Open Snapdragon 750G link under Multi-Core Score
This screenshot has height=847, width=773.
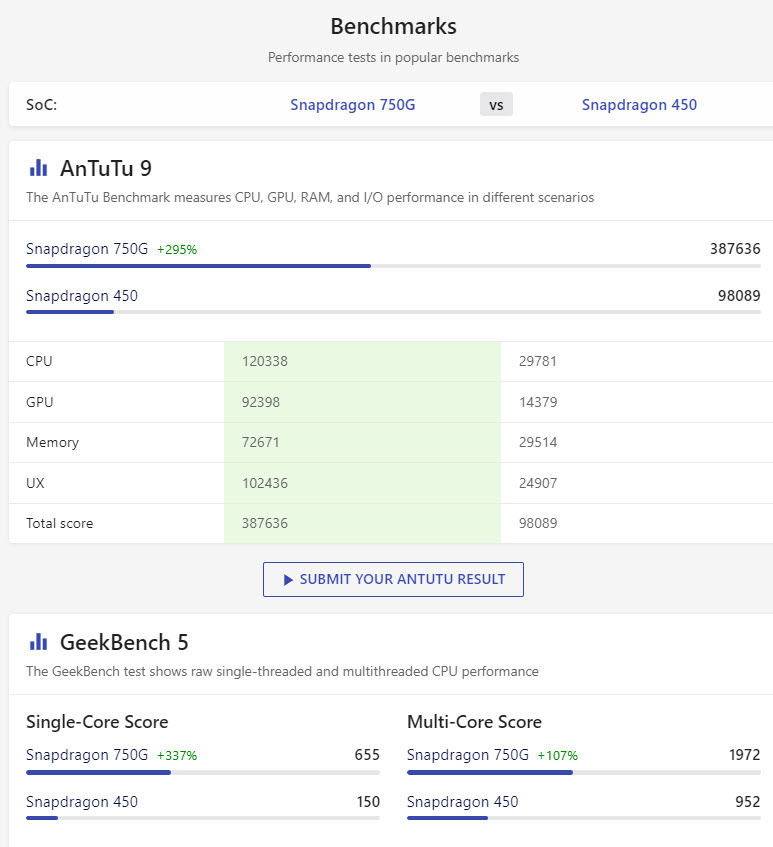click(x=468, y=755)
